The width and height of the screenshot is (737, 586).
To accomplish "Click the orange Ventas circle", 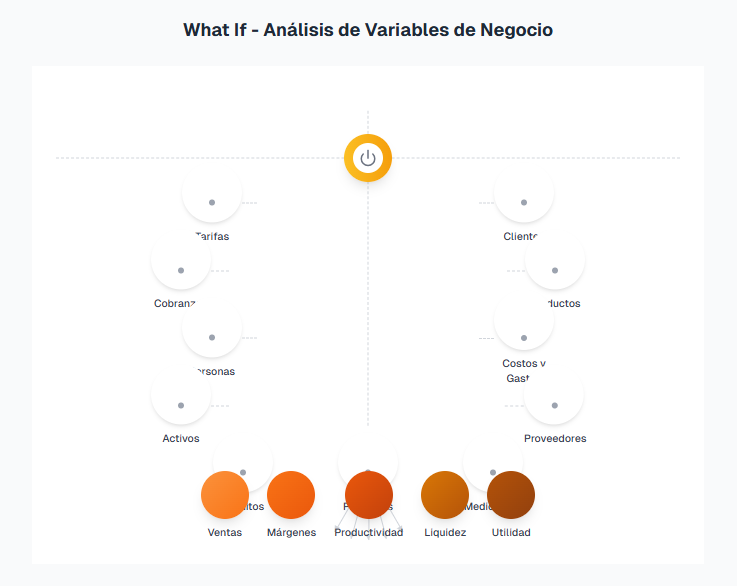I will [225, 495].
